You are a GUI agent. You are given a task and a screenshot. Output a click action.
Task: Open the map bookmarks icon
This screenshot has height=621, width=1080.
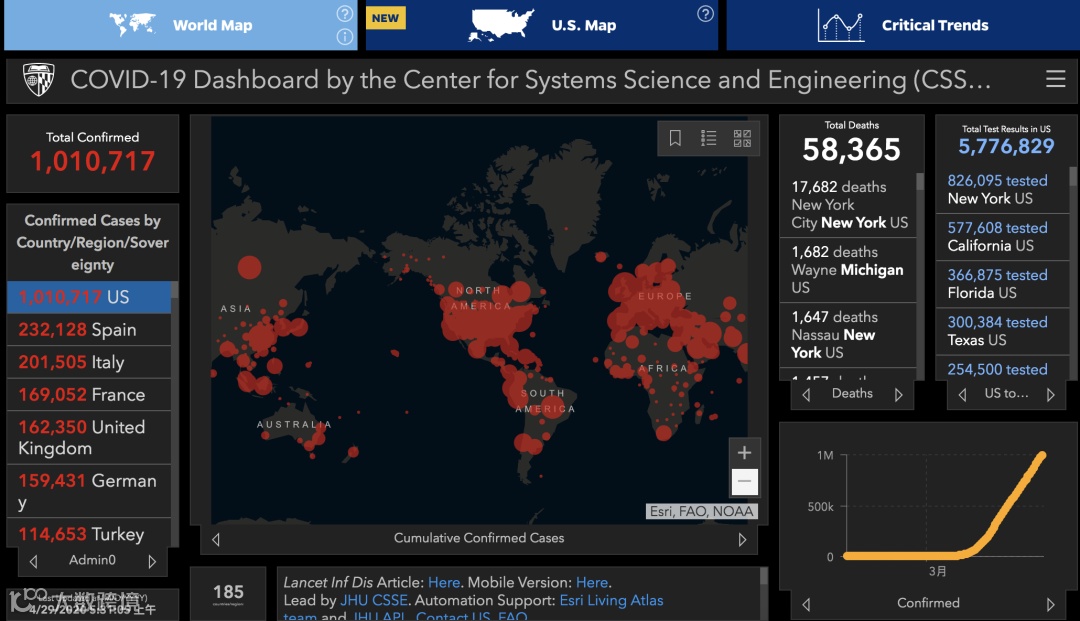click(x=675, y=138)
